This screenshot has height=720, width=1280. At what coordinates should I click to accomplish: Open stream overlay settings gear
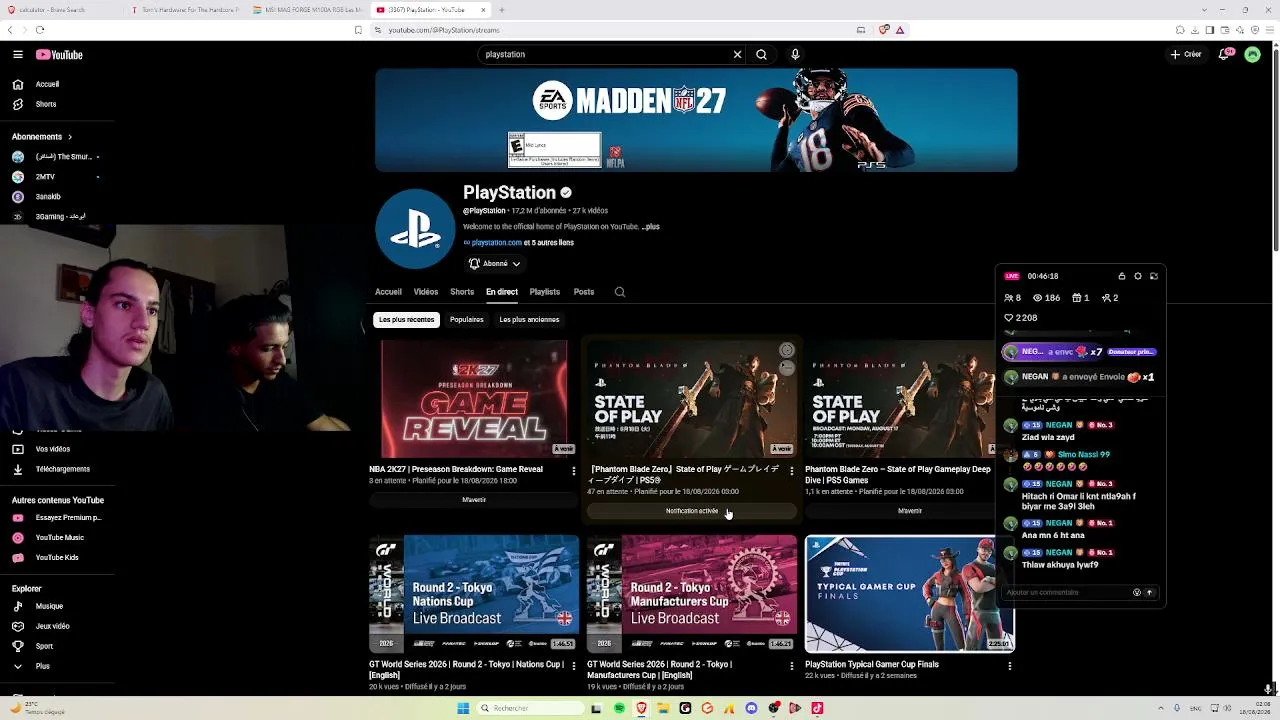pos(1138,276)
